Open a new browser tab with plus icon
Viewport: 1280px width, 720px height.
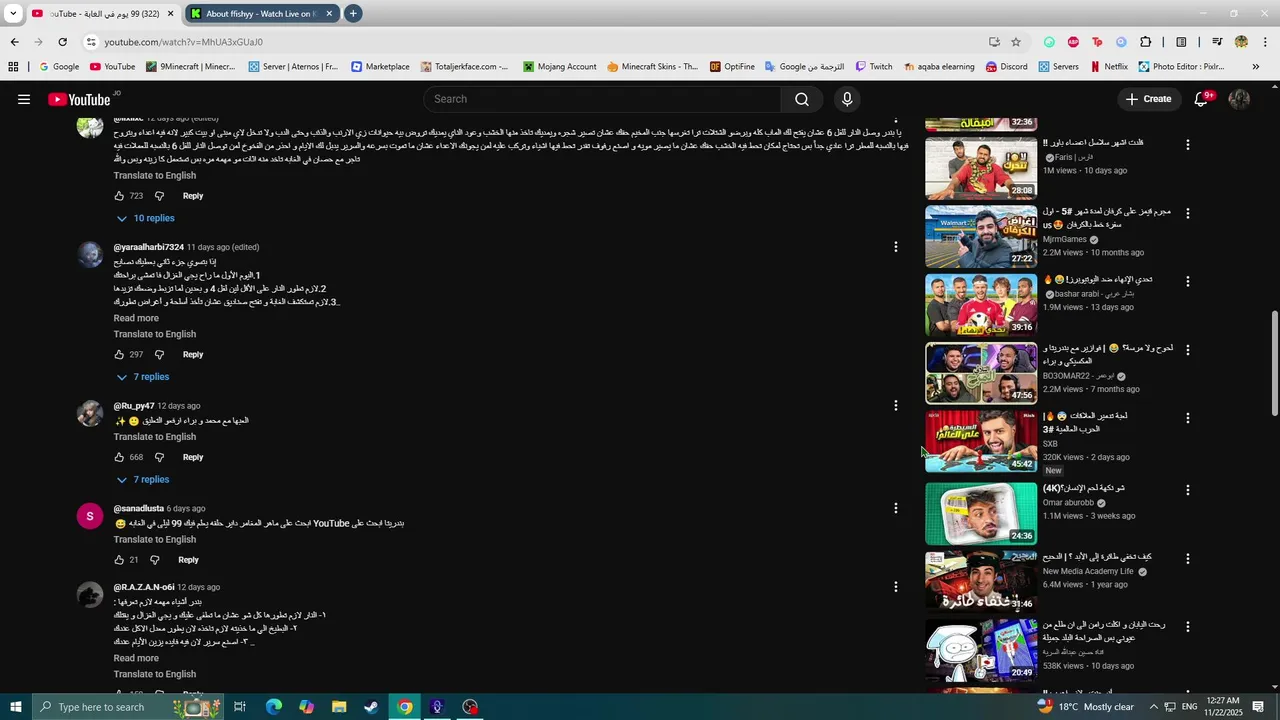pyautogui.click(x=353, y=14)
